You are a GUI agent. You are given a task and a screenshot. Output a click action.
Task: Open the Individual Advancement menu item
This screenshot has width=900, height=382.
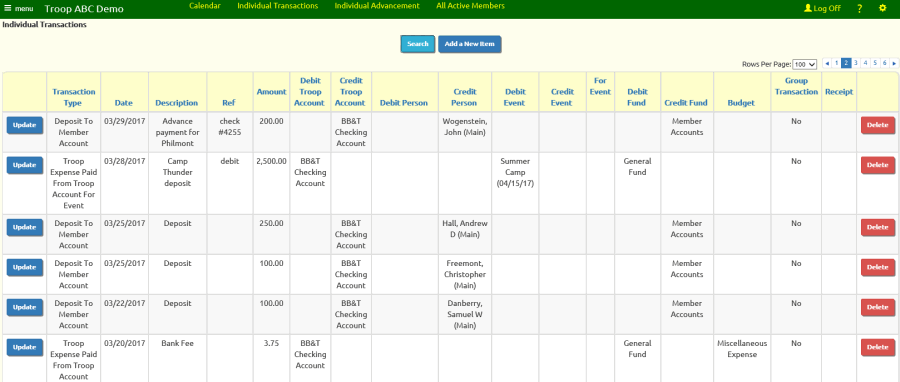(377, 6)
